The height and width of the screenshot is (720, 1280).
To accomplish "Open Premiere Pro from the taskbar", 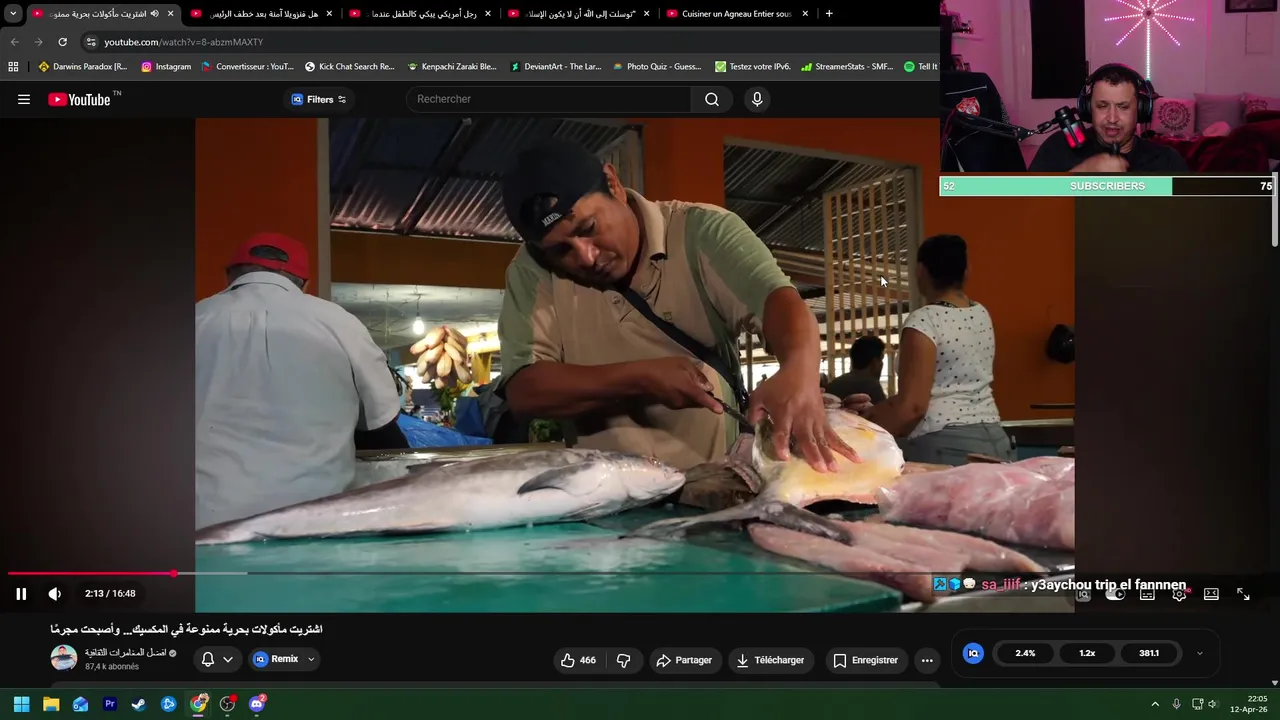I will (110, 704).
